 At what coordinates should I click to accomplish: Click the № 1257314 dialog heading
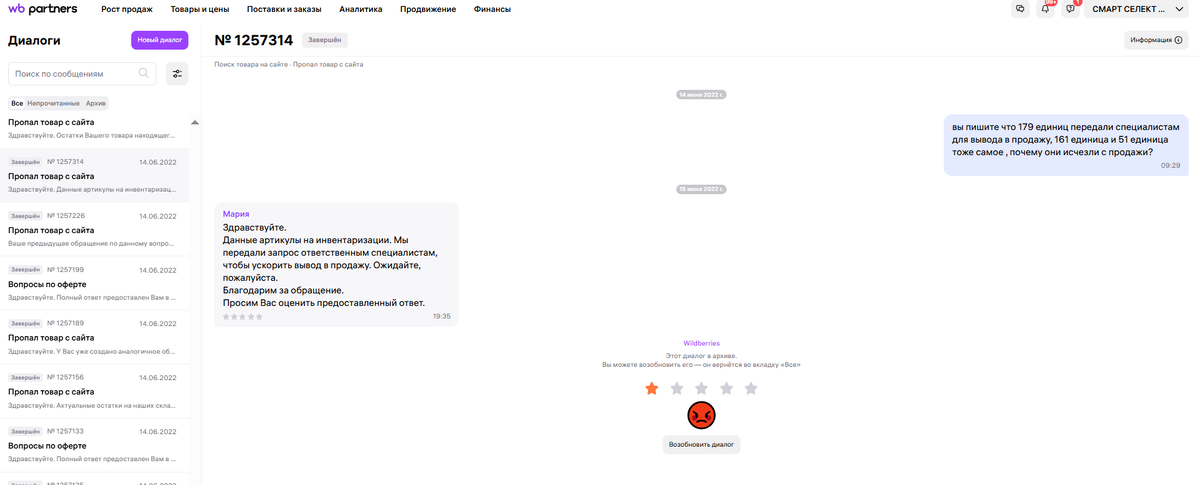pyautogui.click(x=254, y=40)
